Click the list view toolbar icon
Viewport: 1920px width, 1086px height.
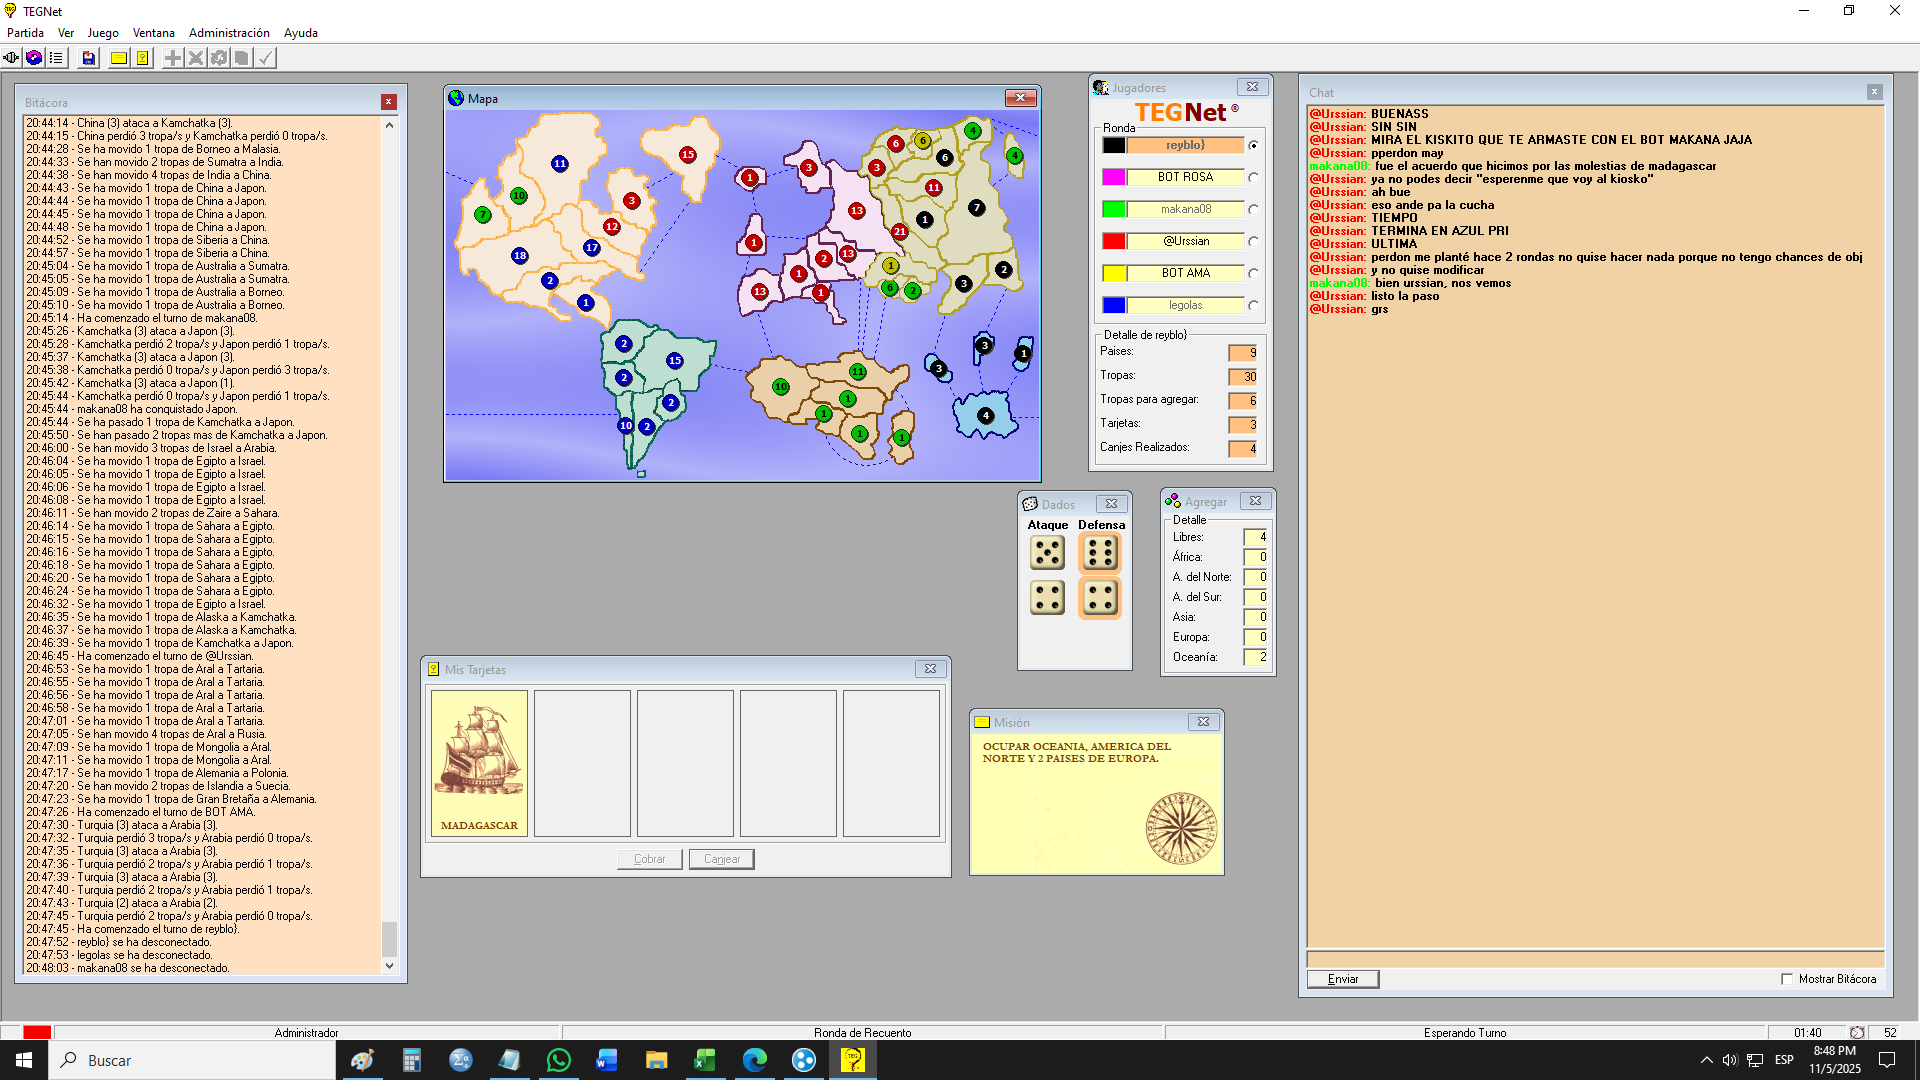[x=56, y=58]
